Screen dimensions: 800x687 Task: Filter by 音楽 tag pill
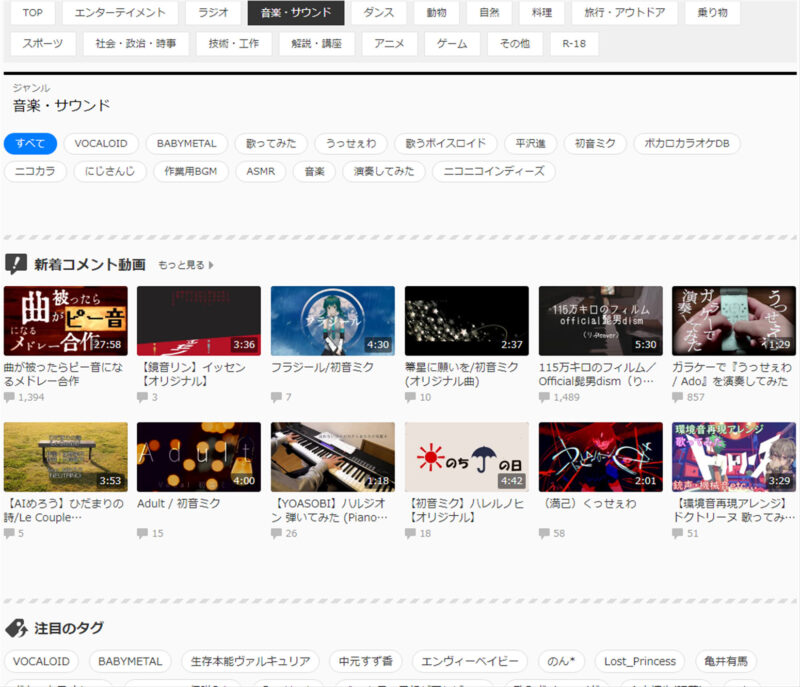[314, 171]
